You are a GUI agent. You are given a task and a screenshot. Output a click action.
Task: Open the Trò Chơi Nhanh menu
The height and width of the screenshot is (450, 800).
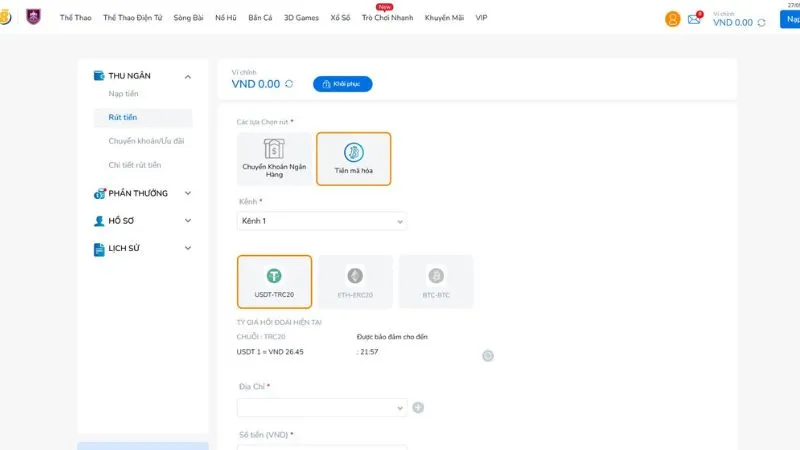click(x=387, y=17)
